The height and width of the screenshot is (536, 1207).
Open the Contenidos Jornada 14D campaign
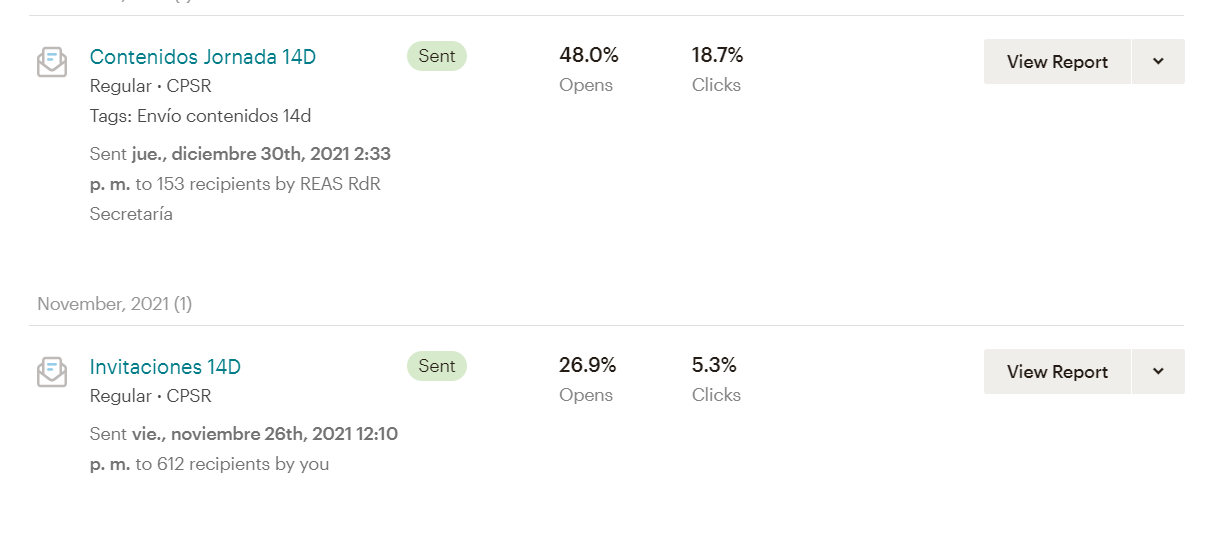tap(202, 57)
